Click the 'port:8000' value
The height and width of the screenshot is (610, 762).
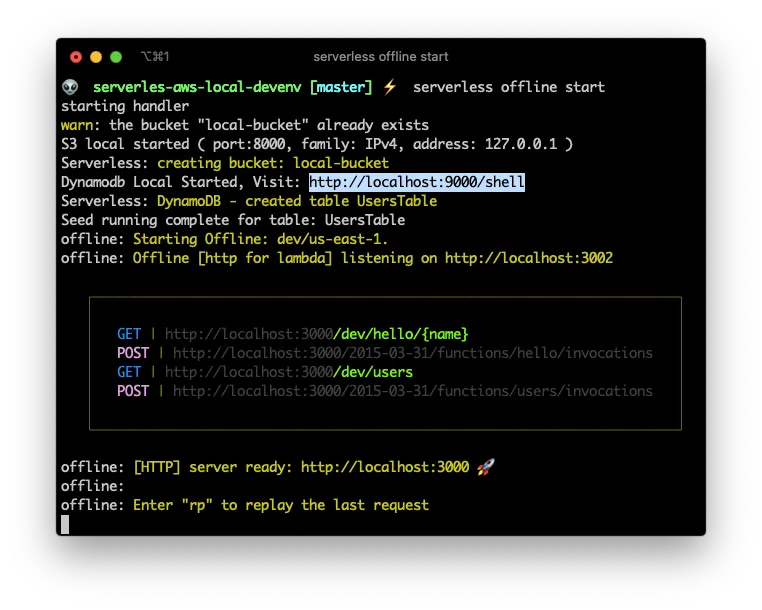(x=249, y=144)
